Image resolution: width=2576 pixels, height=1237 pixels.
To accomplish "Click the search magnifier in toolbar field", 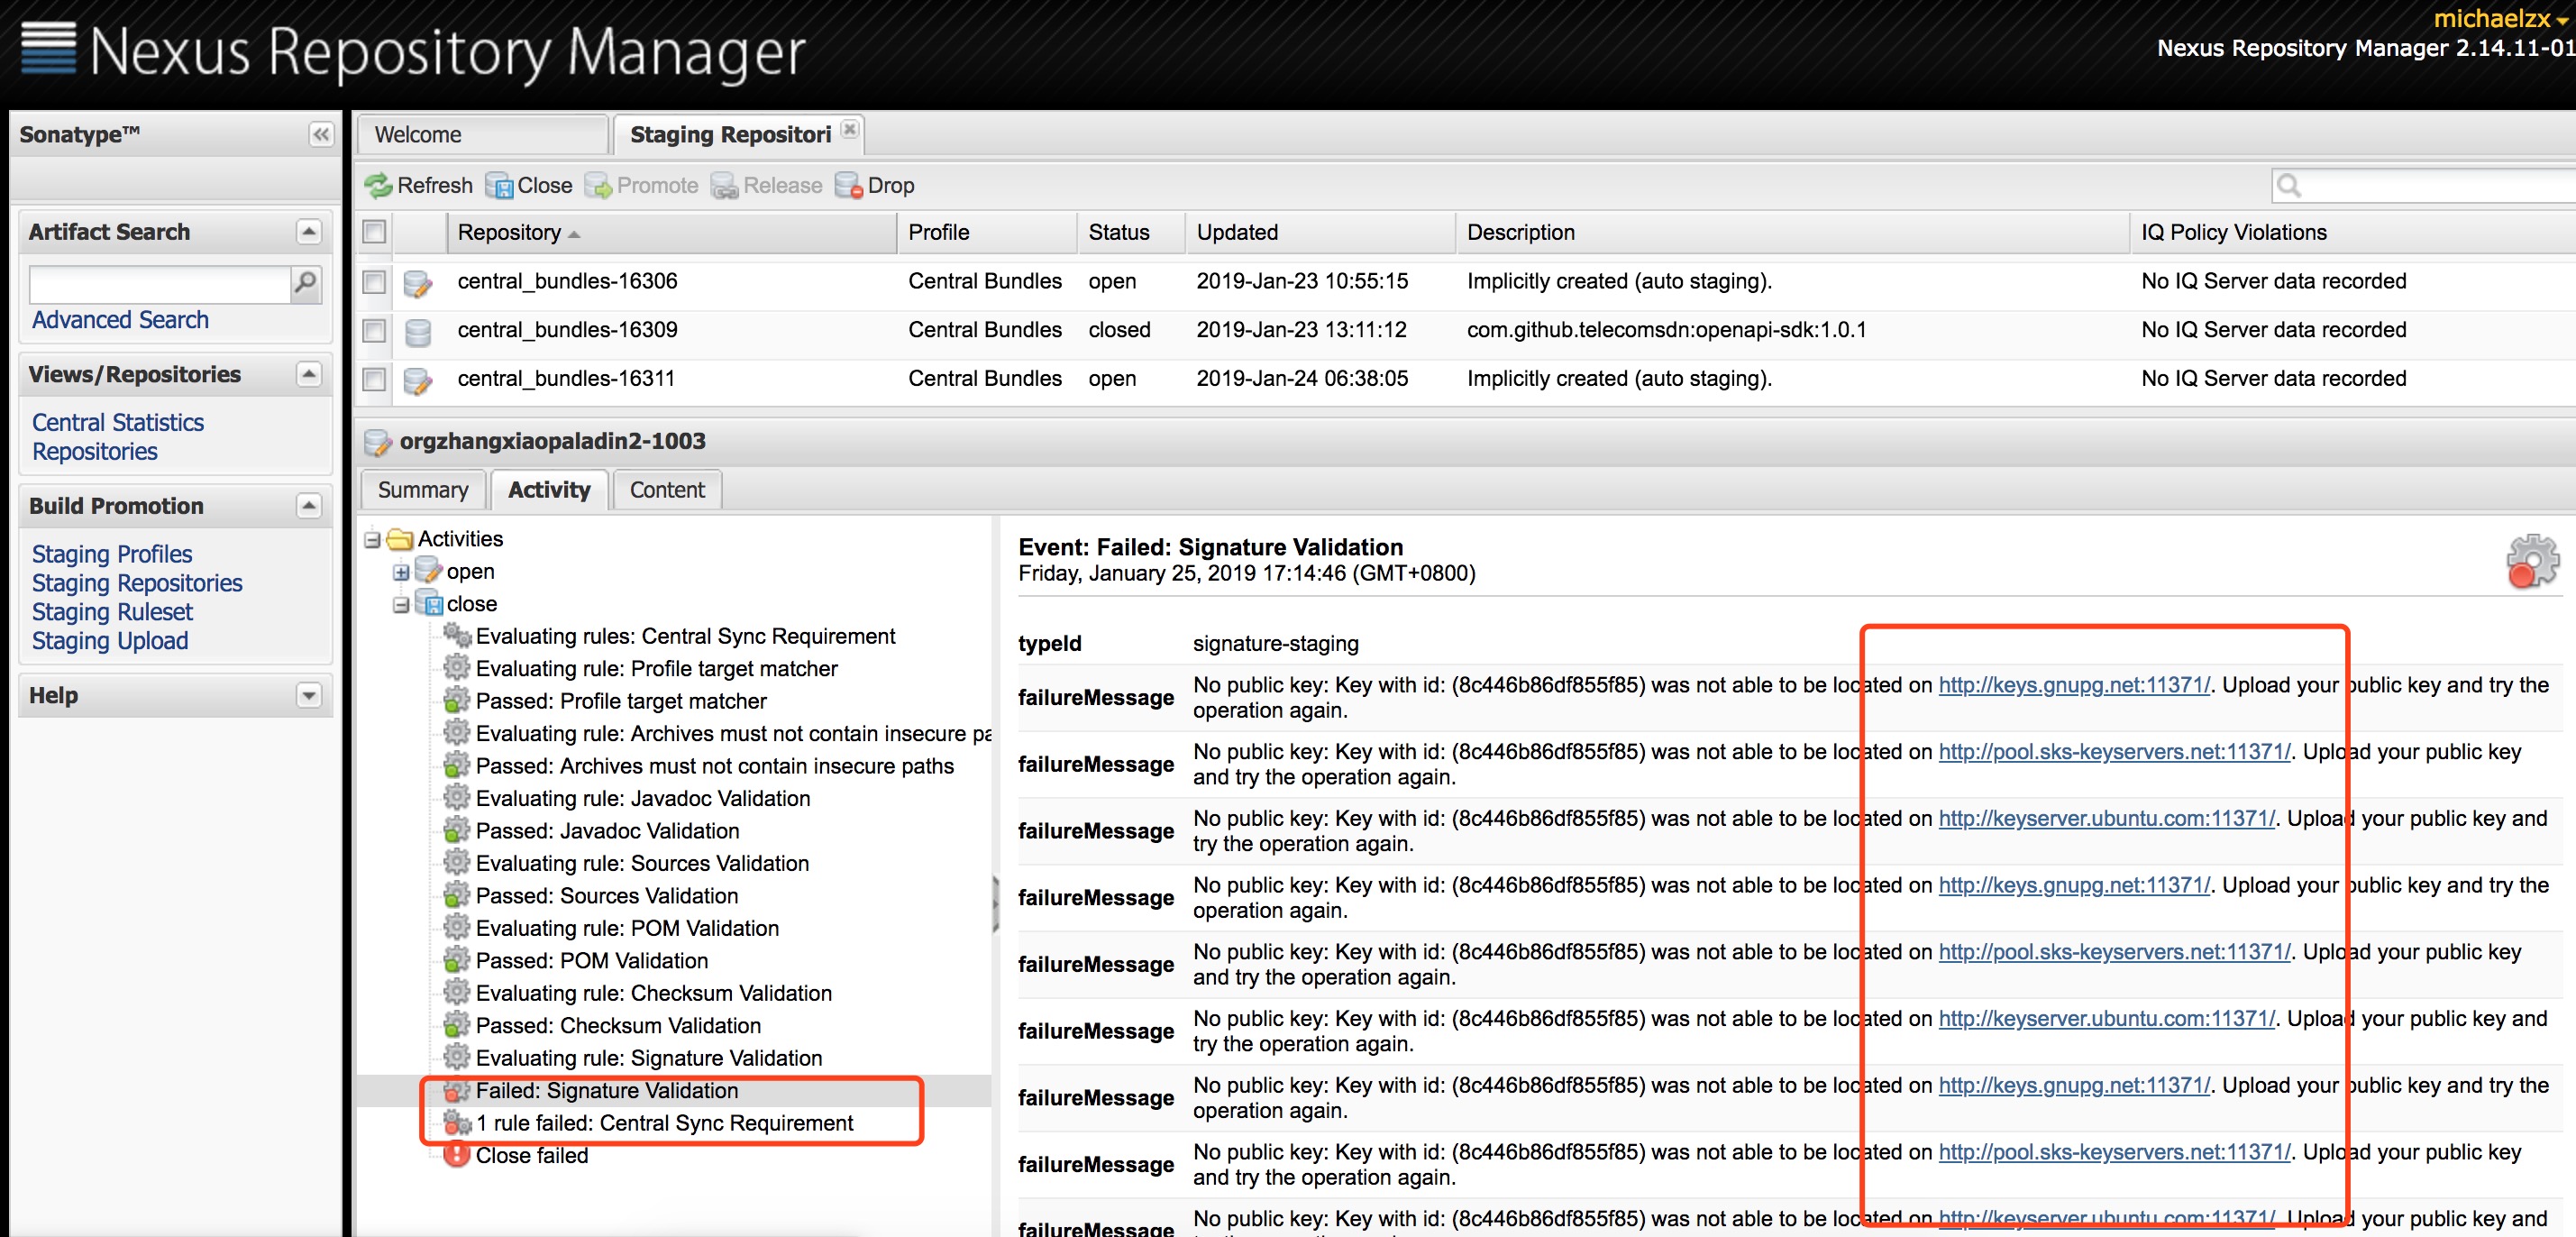I will click(x=2289, y=186).
